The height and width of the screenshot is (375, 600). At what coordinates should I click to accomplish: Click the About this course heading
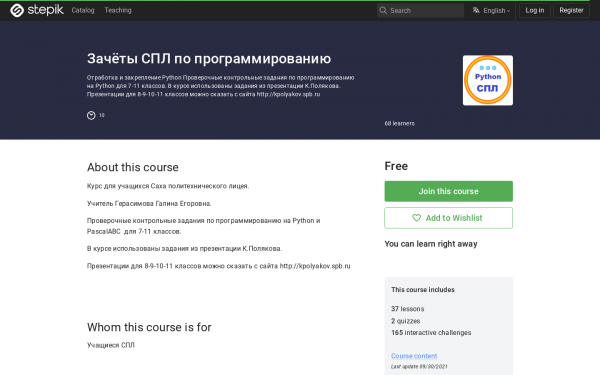[133, 167]
